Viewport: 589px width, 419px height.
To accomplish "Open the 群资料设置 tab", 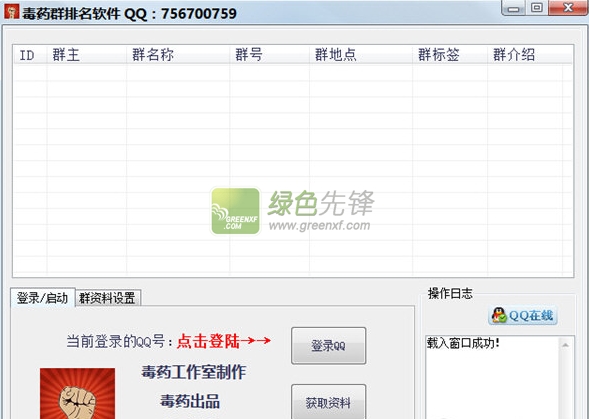I will coord(107,298).
